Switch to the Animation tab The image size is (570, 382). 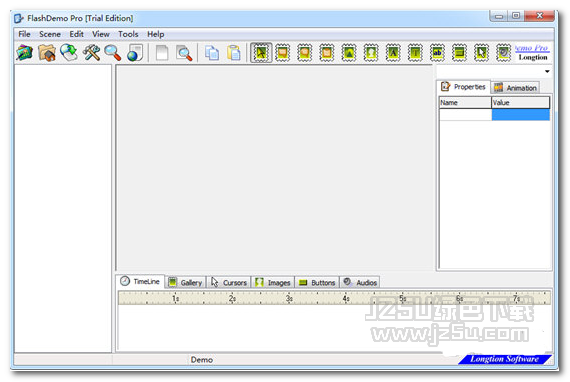tap(515, 88)
